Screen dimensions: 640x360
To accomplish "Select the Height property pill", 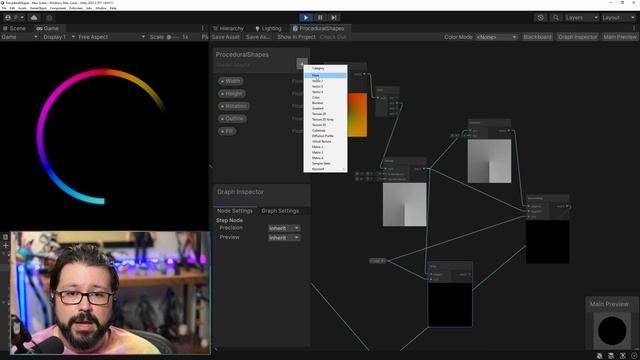I will point(231,93).
